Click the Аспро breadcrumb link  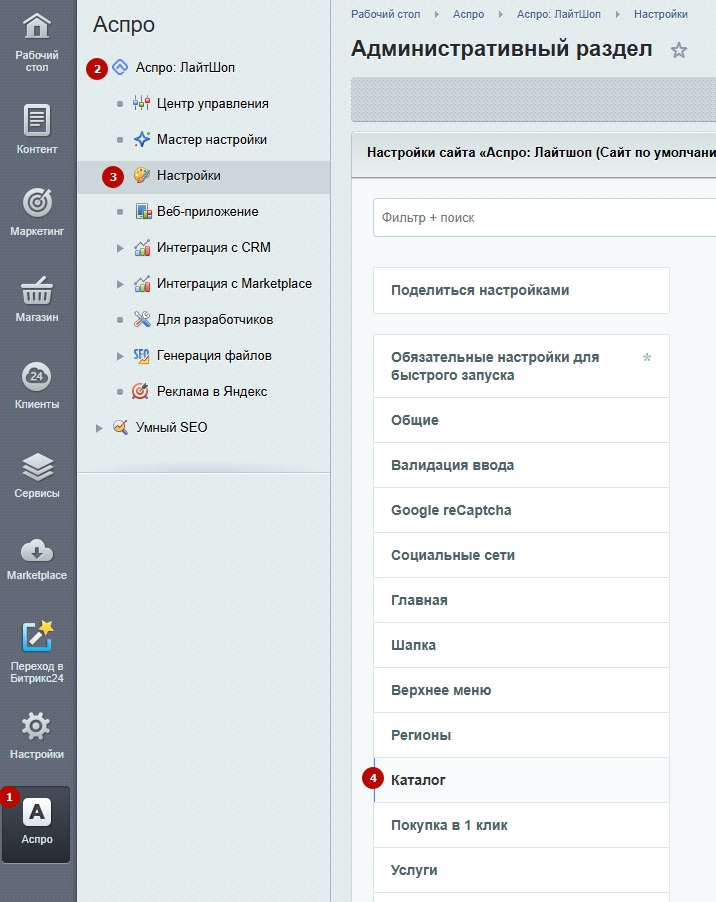click(468, 14)
